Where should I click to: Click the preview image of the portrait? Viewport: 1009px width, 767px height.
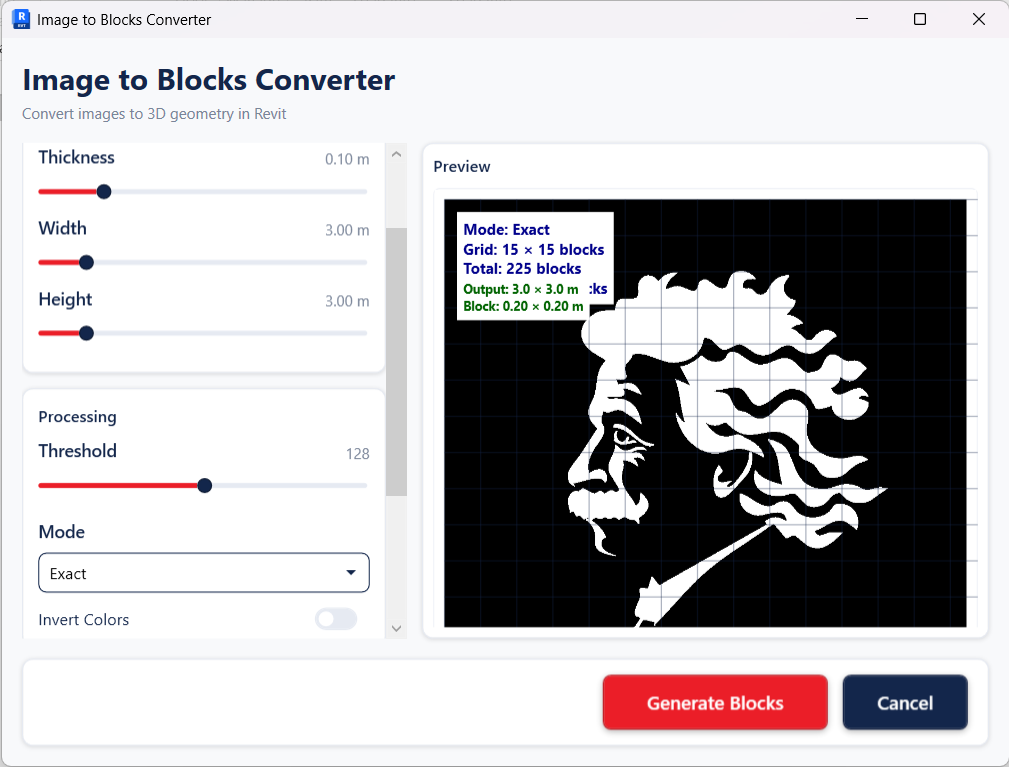tap(705, 413)
